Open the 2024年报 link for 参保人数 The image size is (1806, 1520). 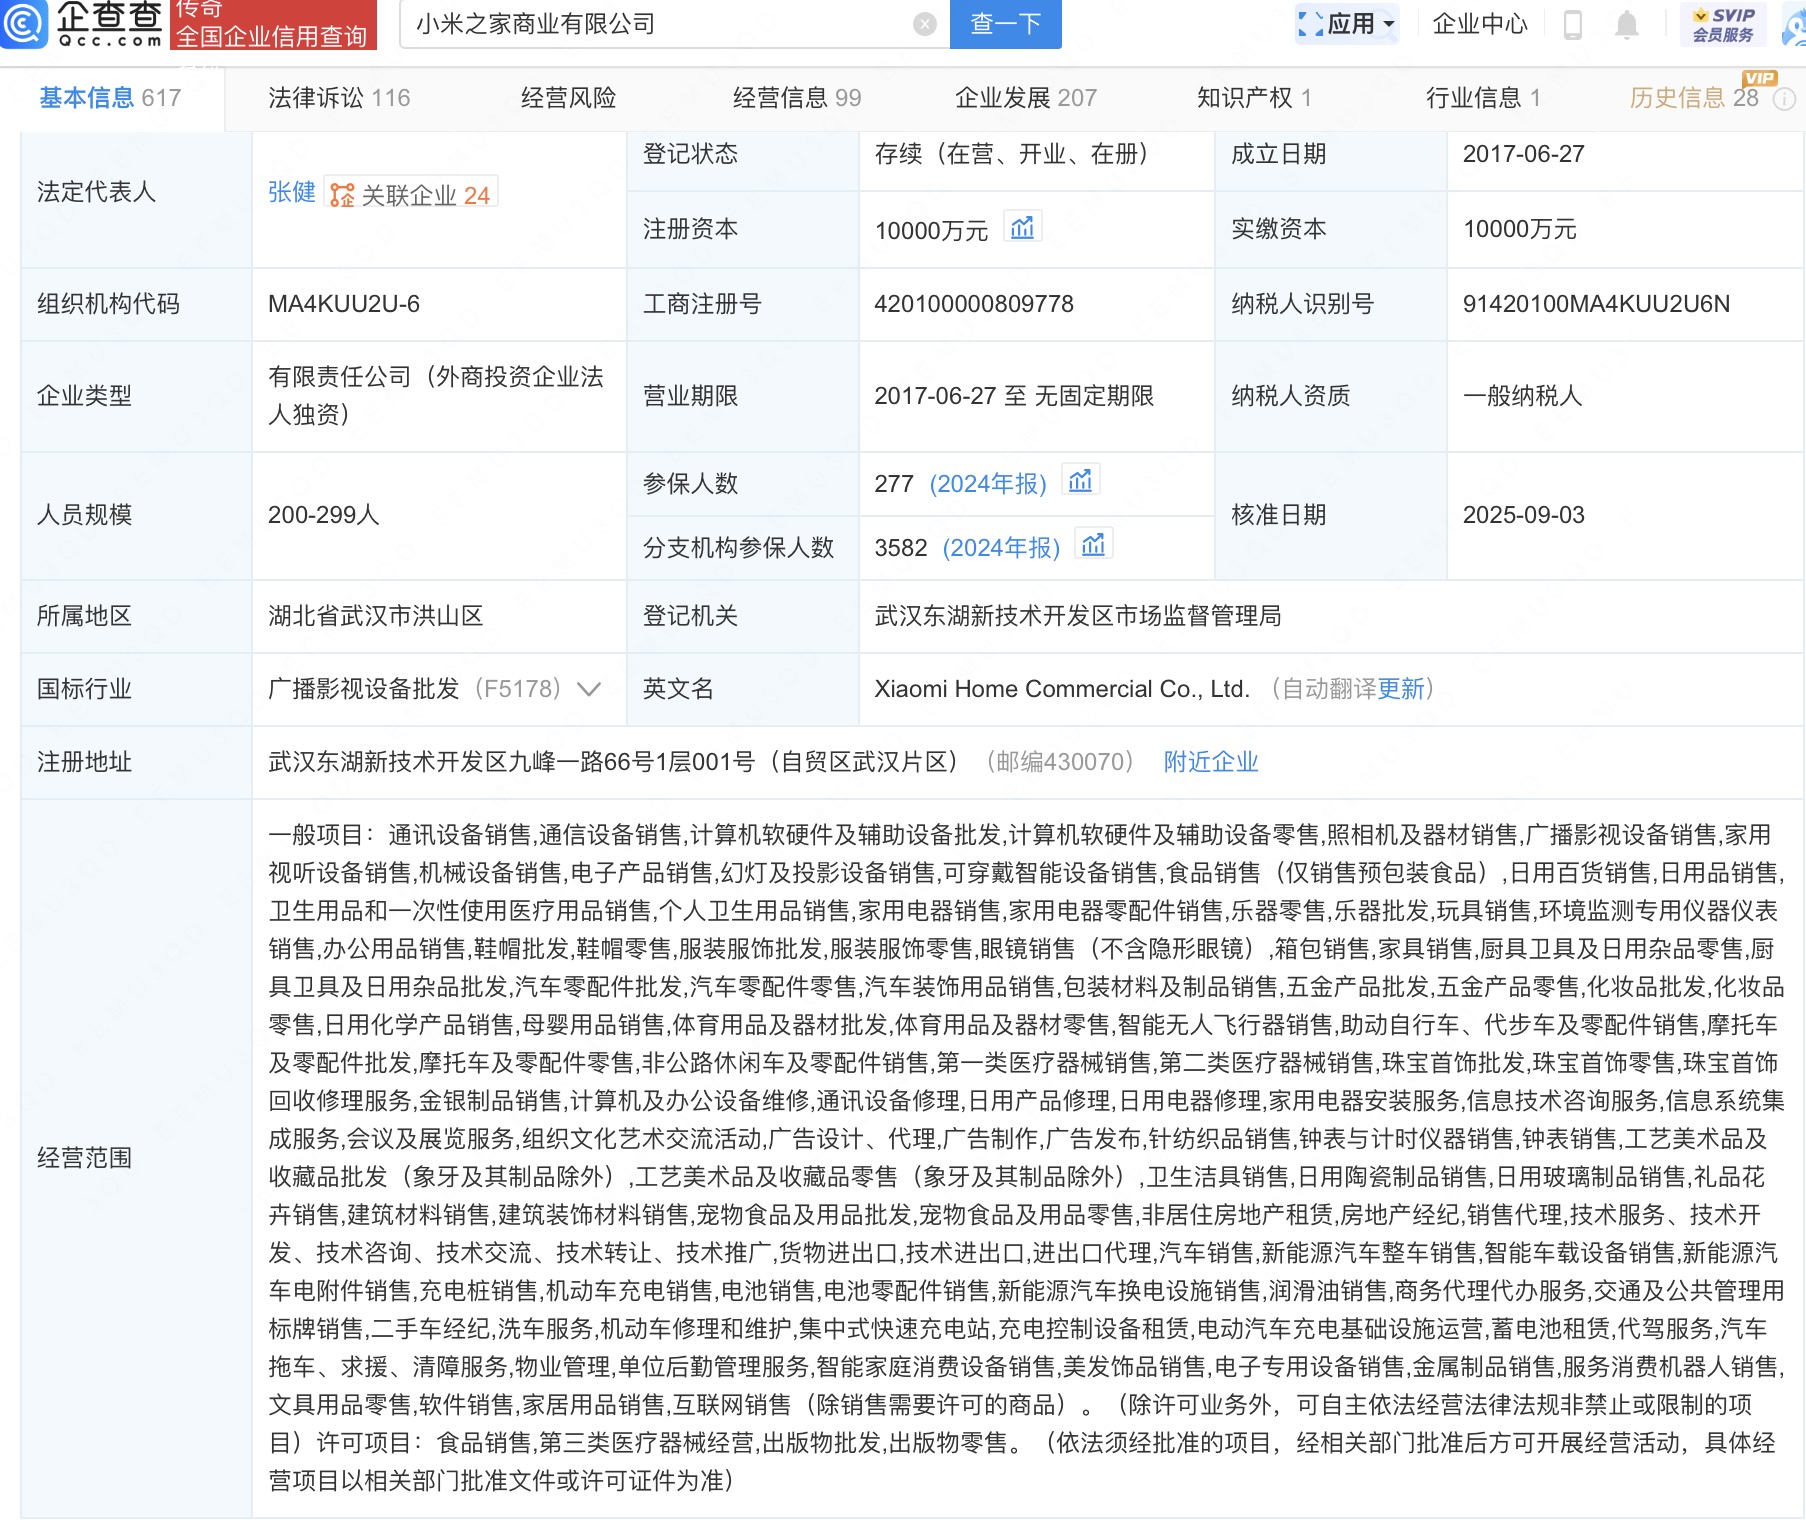tap(988, 484)
